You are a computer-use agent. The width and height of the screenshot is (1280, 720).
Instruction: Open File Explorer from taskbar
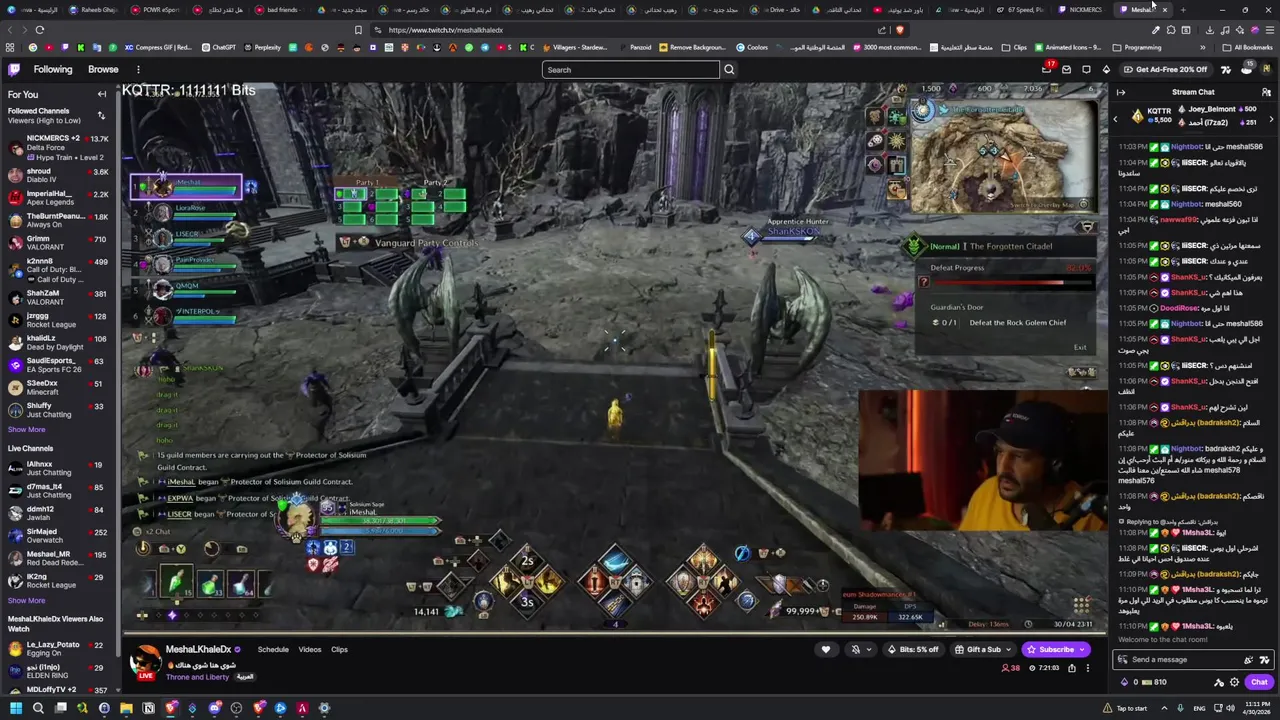(126, 708)
